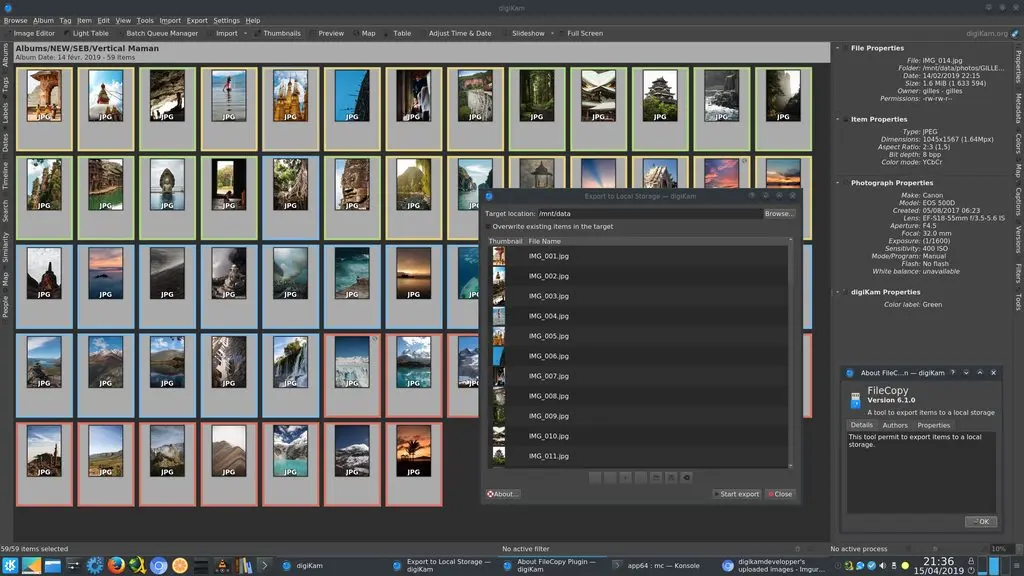Open the Export menu

pyautogui.click(x=197, y=20)
